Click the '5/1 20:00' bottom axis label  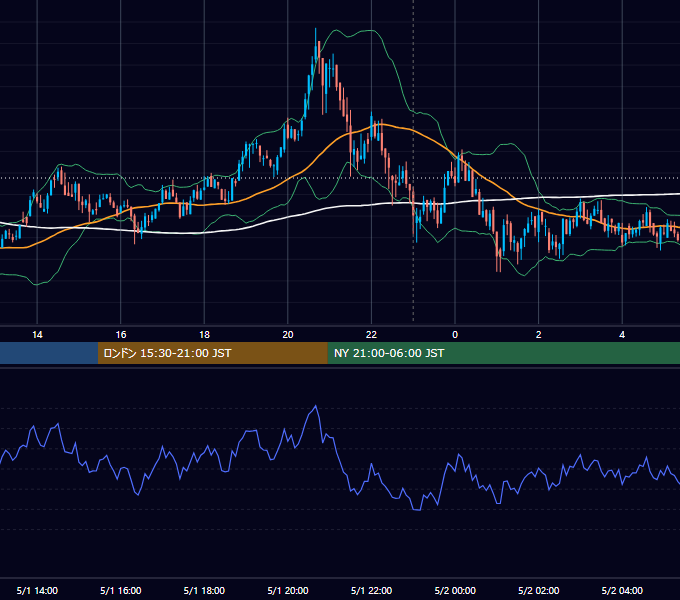288,590
